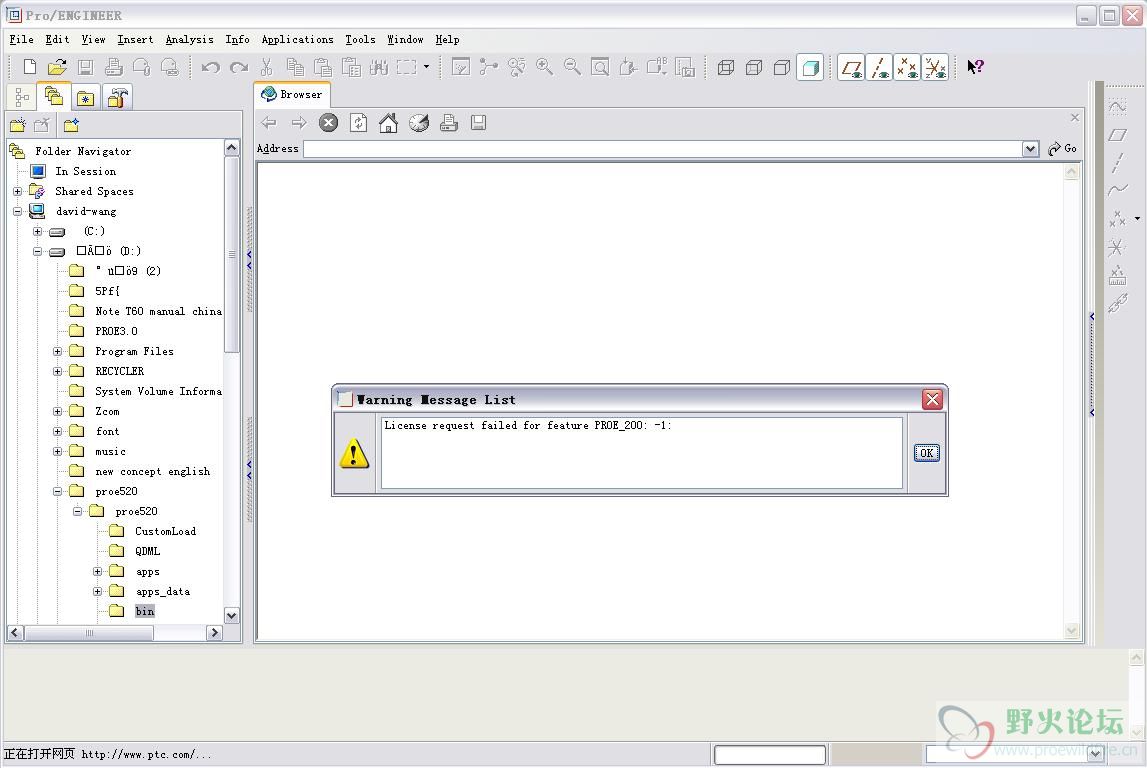Click the add-folder star icon in navigator toolbar

(x=71, y=125)
